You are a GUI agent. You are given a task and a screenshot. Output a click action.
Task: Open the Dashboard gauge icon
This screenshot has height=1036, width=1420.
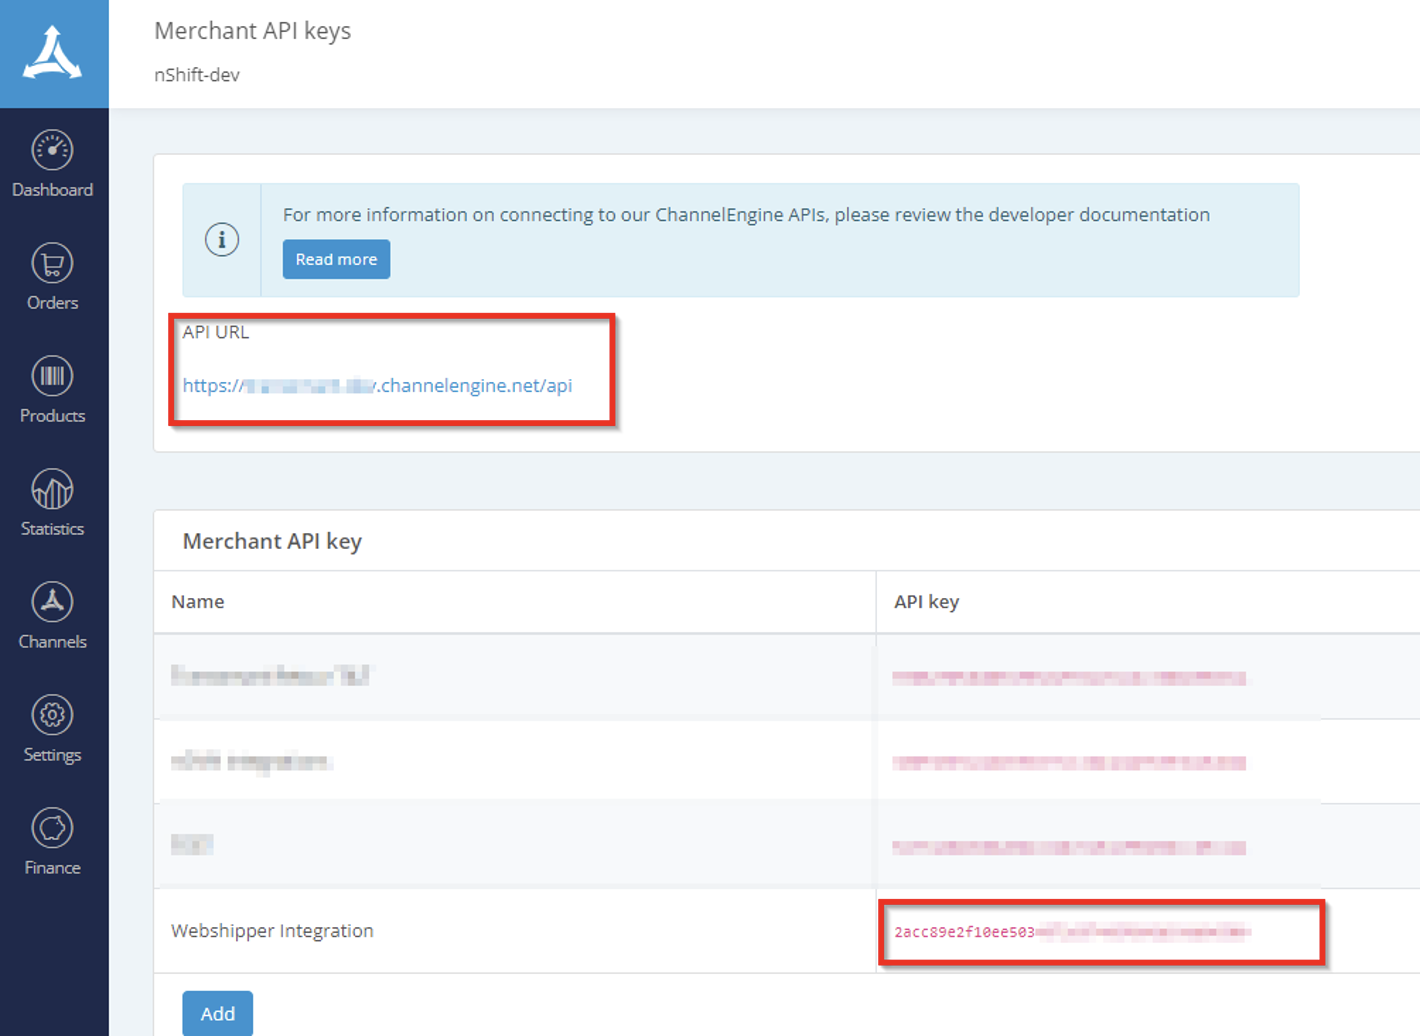click(52, 151)
